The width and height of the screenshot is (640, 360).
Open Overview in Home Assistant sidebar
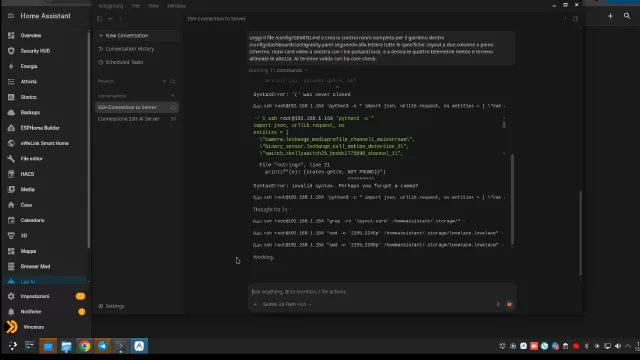pos(45,36)
